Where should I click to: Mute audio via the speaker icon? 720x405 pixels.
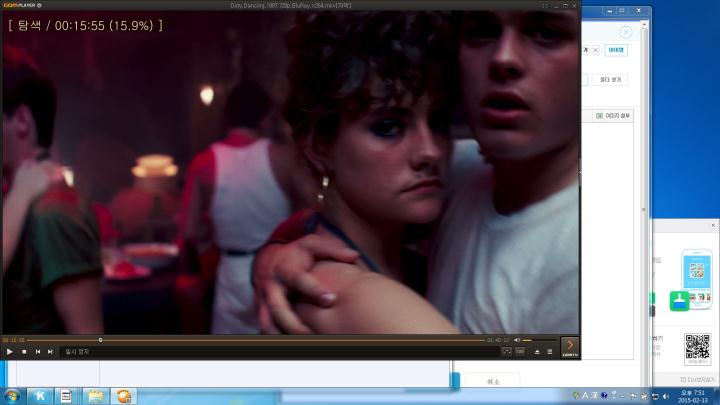(517, 340)
